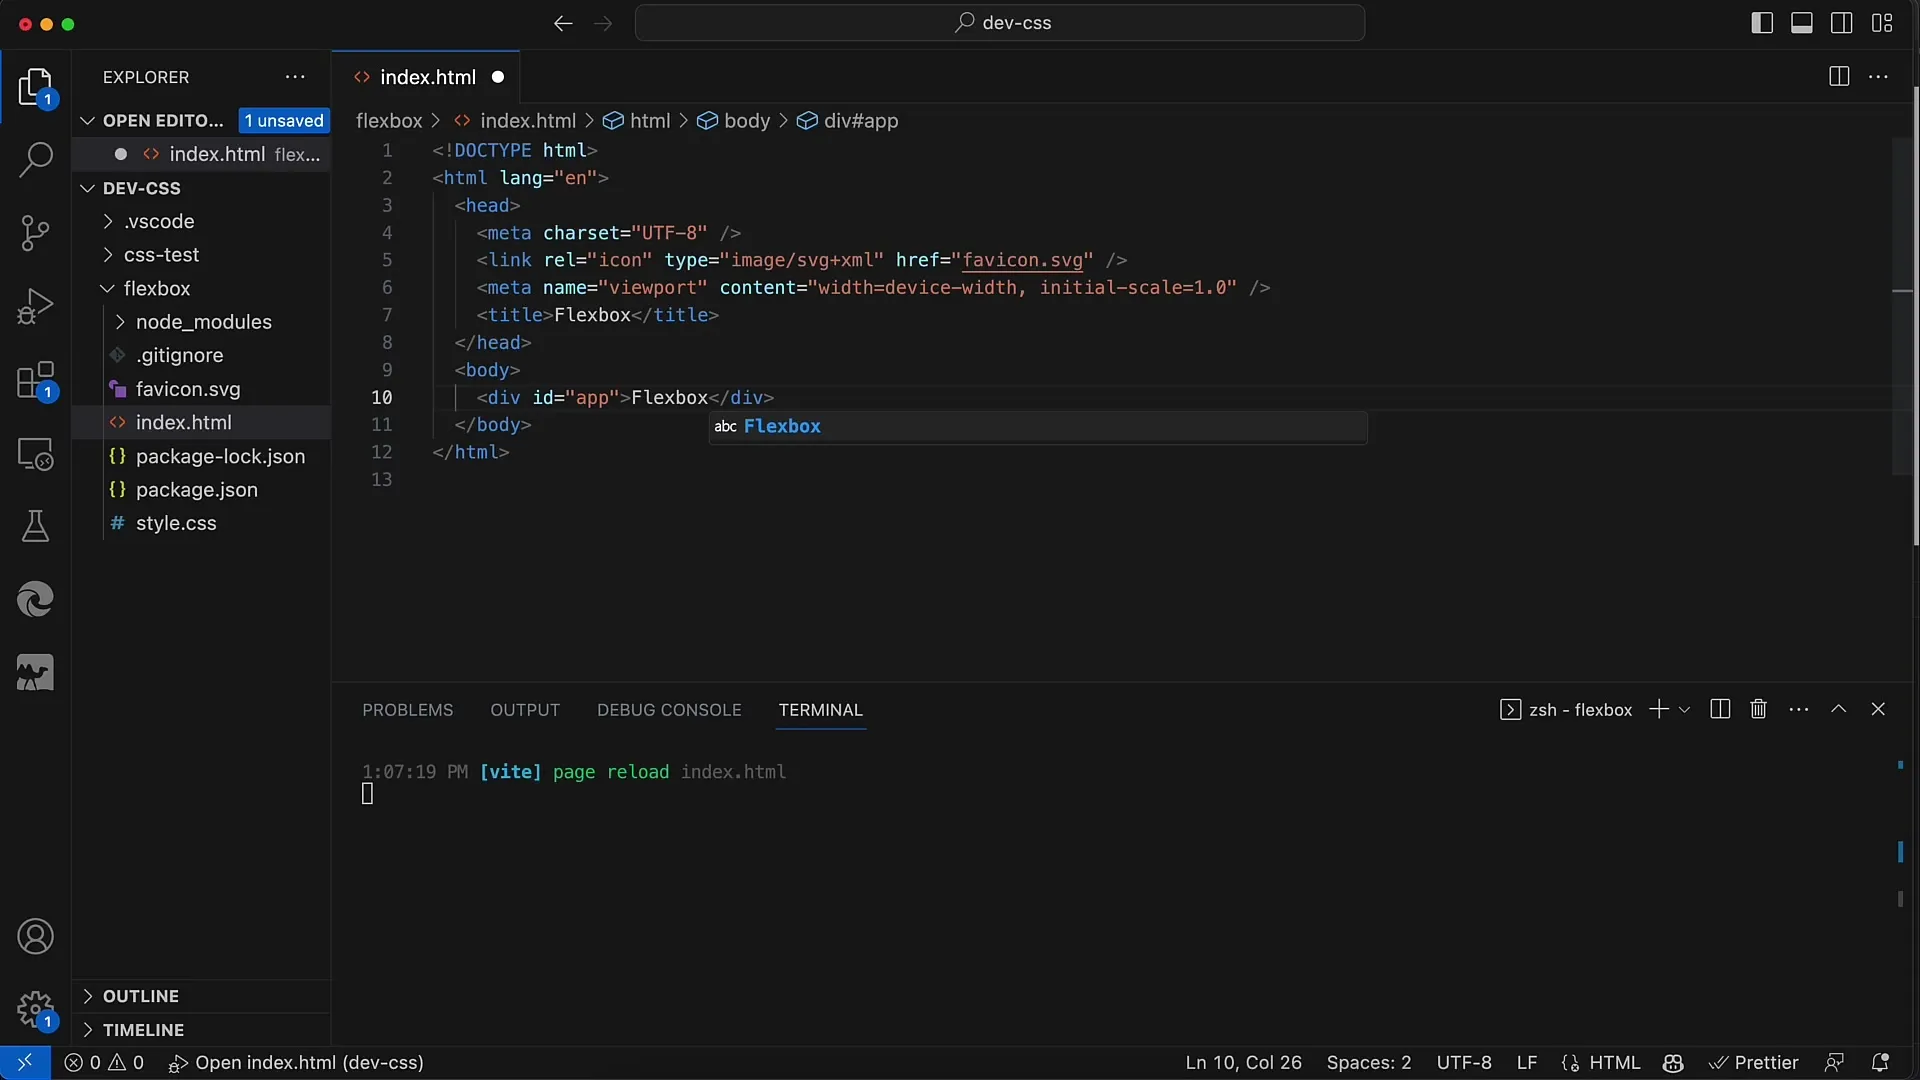Open notifications bell in status bar
Image resolution: width=1920 pixels, height=1080 pixels.
(x=1880, y=1063)
